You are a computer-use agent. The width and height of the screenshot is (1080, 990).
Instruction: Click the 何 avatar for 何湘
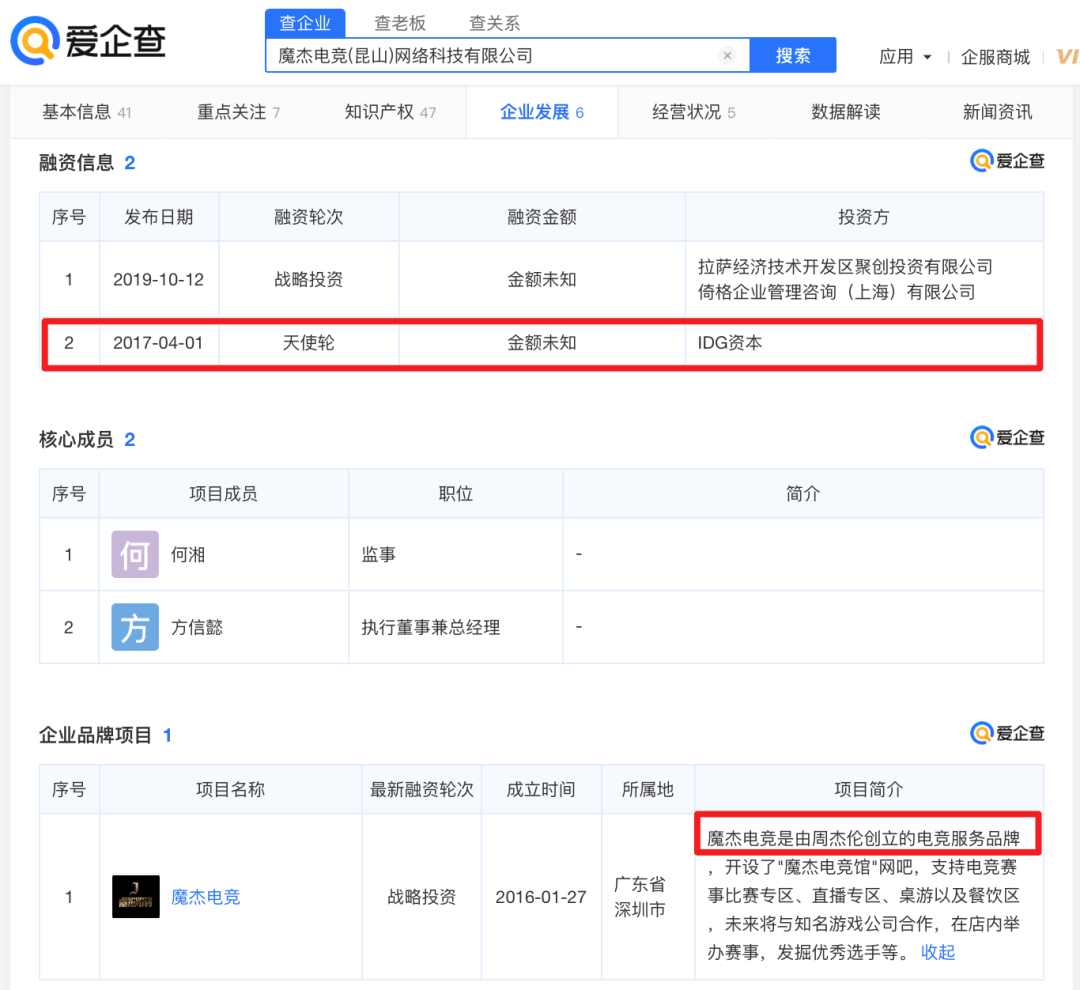pyautogui.click(x=135, y=554)
